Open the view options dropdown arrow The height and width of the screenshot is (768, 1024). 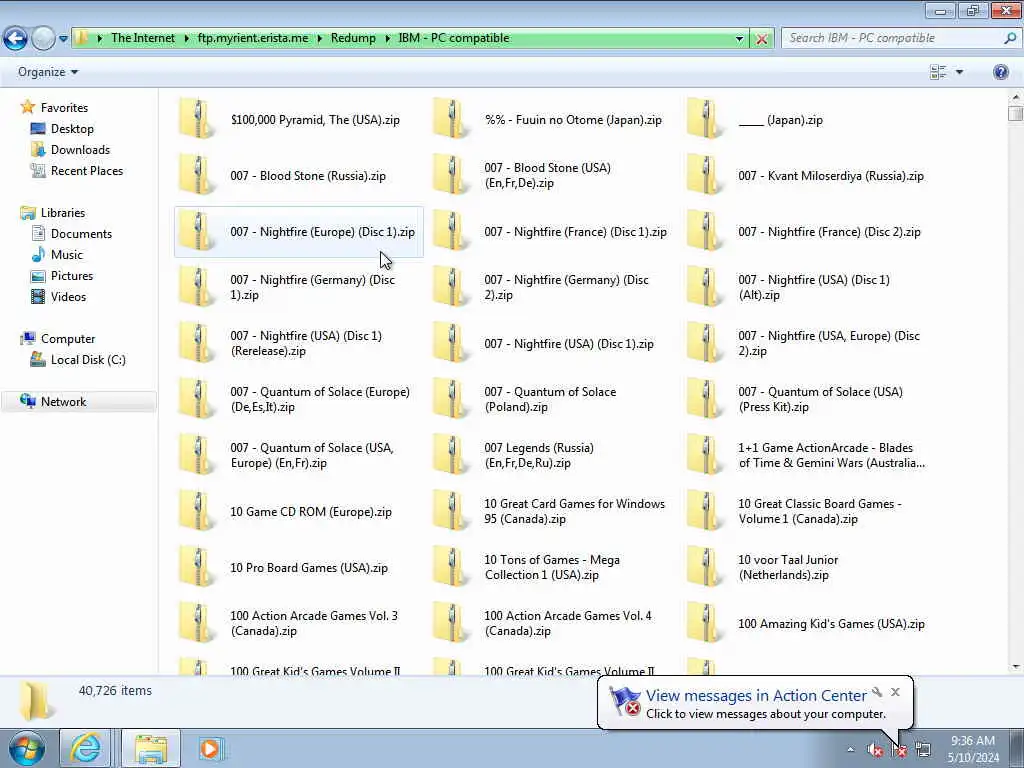click(x=959, y=72)
